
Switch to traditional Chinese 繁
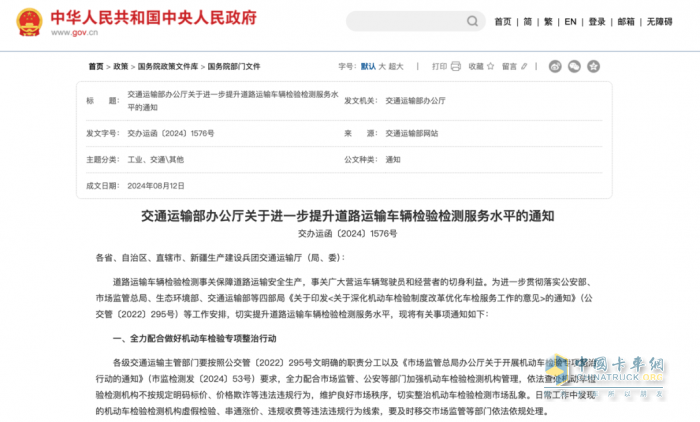(x=548, y=21)
